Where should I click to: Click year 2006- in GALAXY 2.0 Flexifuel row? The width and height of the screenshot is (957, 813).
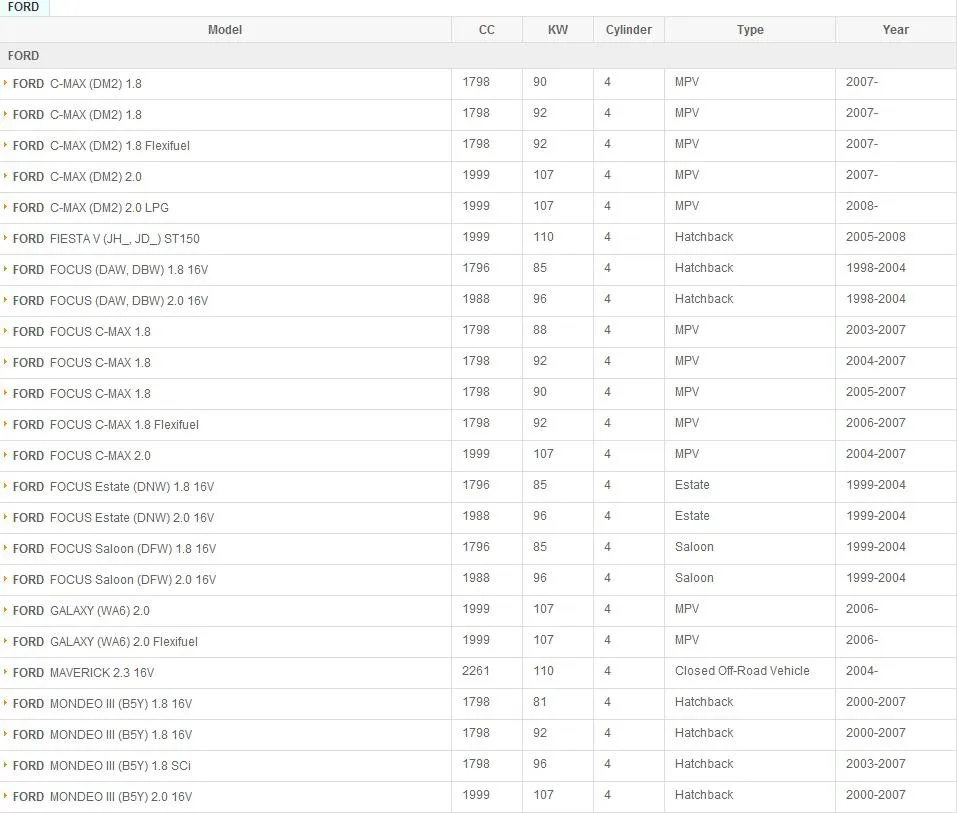pos(862,640)
